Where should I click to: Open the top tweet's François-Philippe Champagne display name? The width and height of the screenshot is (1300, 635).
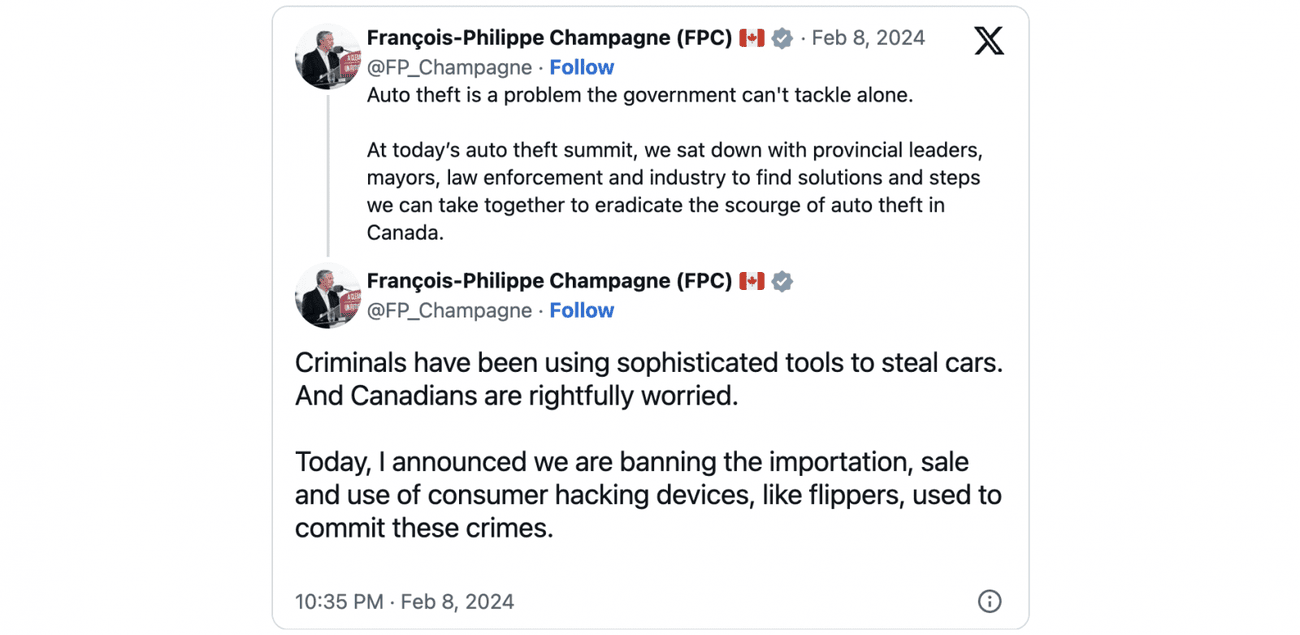tap(549, 38)
